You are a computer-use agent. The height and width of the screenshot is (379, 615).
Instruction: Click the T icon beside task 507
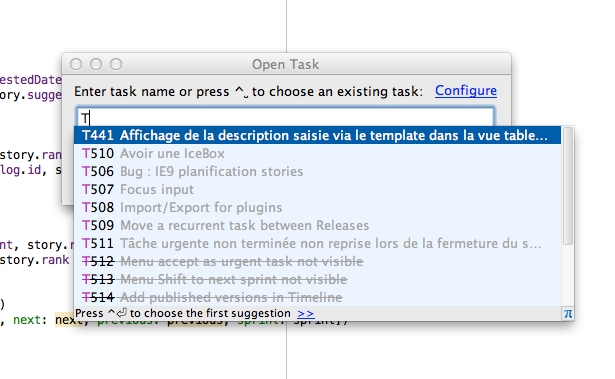[86, 190]
